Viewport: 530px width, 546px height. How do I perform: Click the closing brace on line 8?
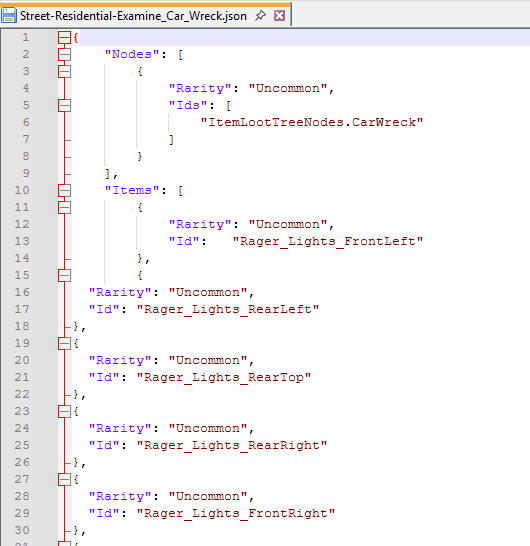tap(140, 156)
